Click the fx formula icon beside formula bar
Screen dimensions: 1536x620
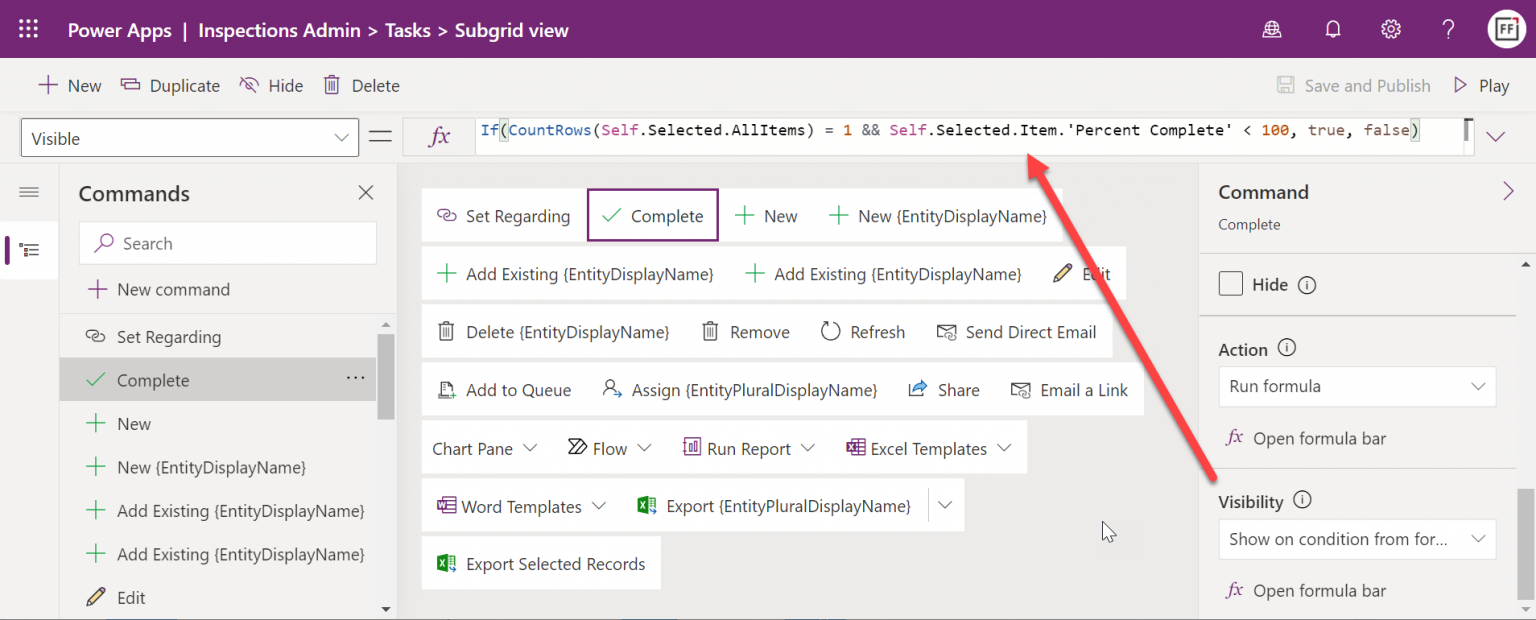tap(439, 138)
